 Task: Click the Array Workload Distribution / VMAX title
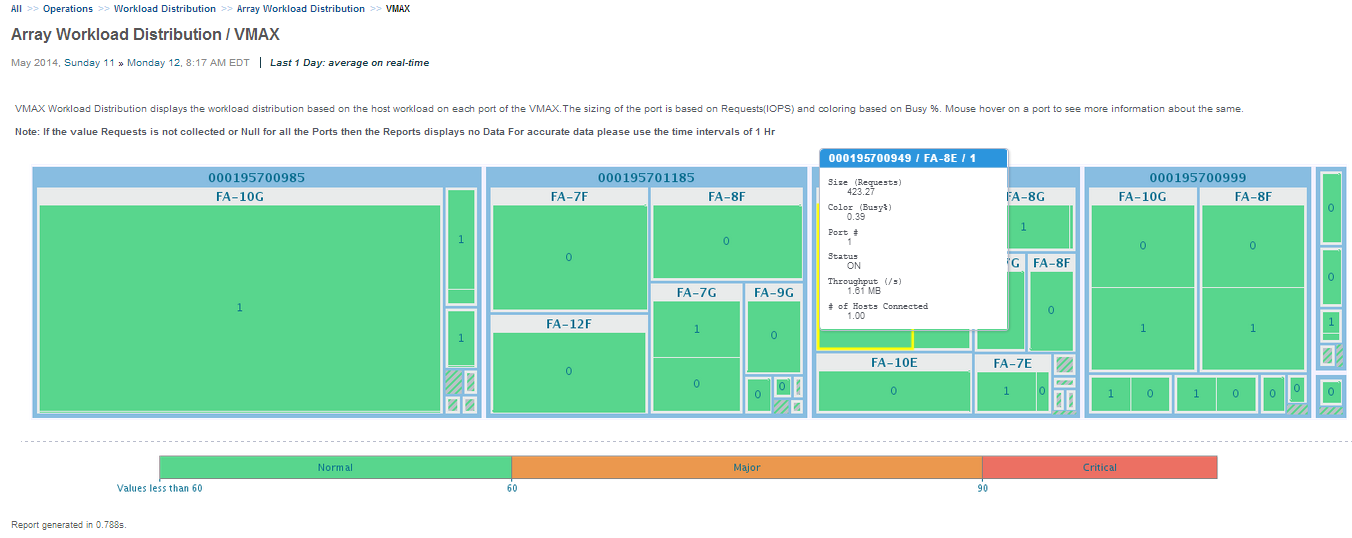pos(145,35)
